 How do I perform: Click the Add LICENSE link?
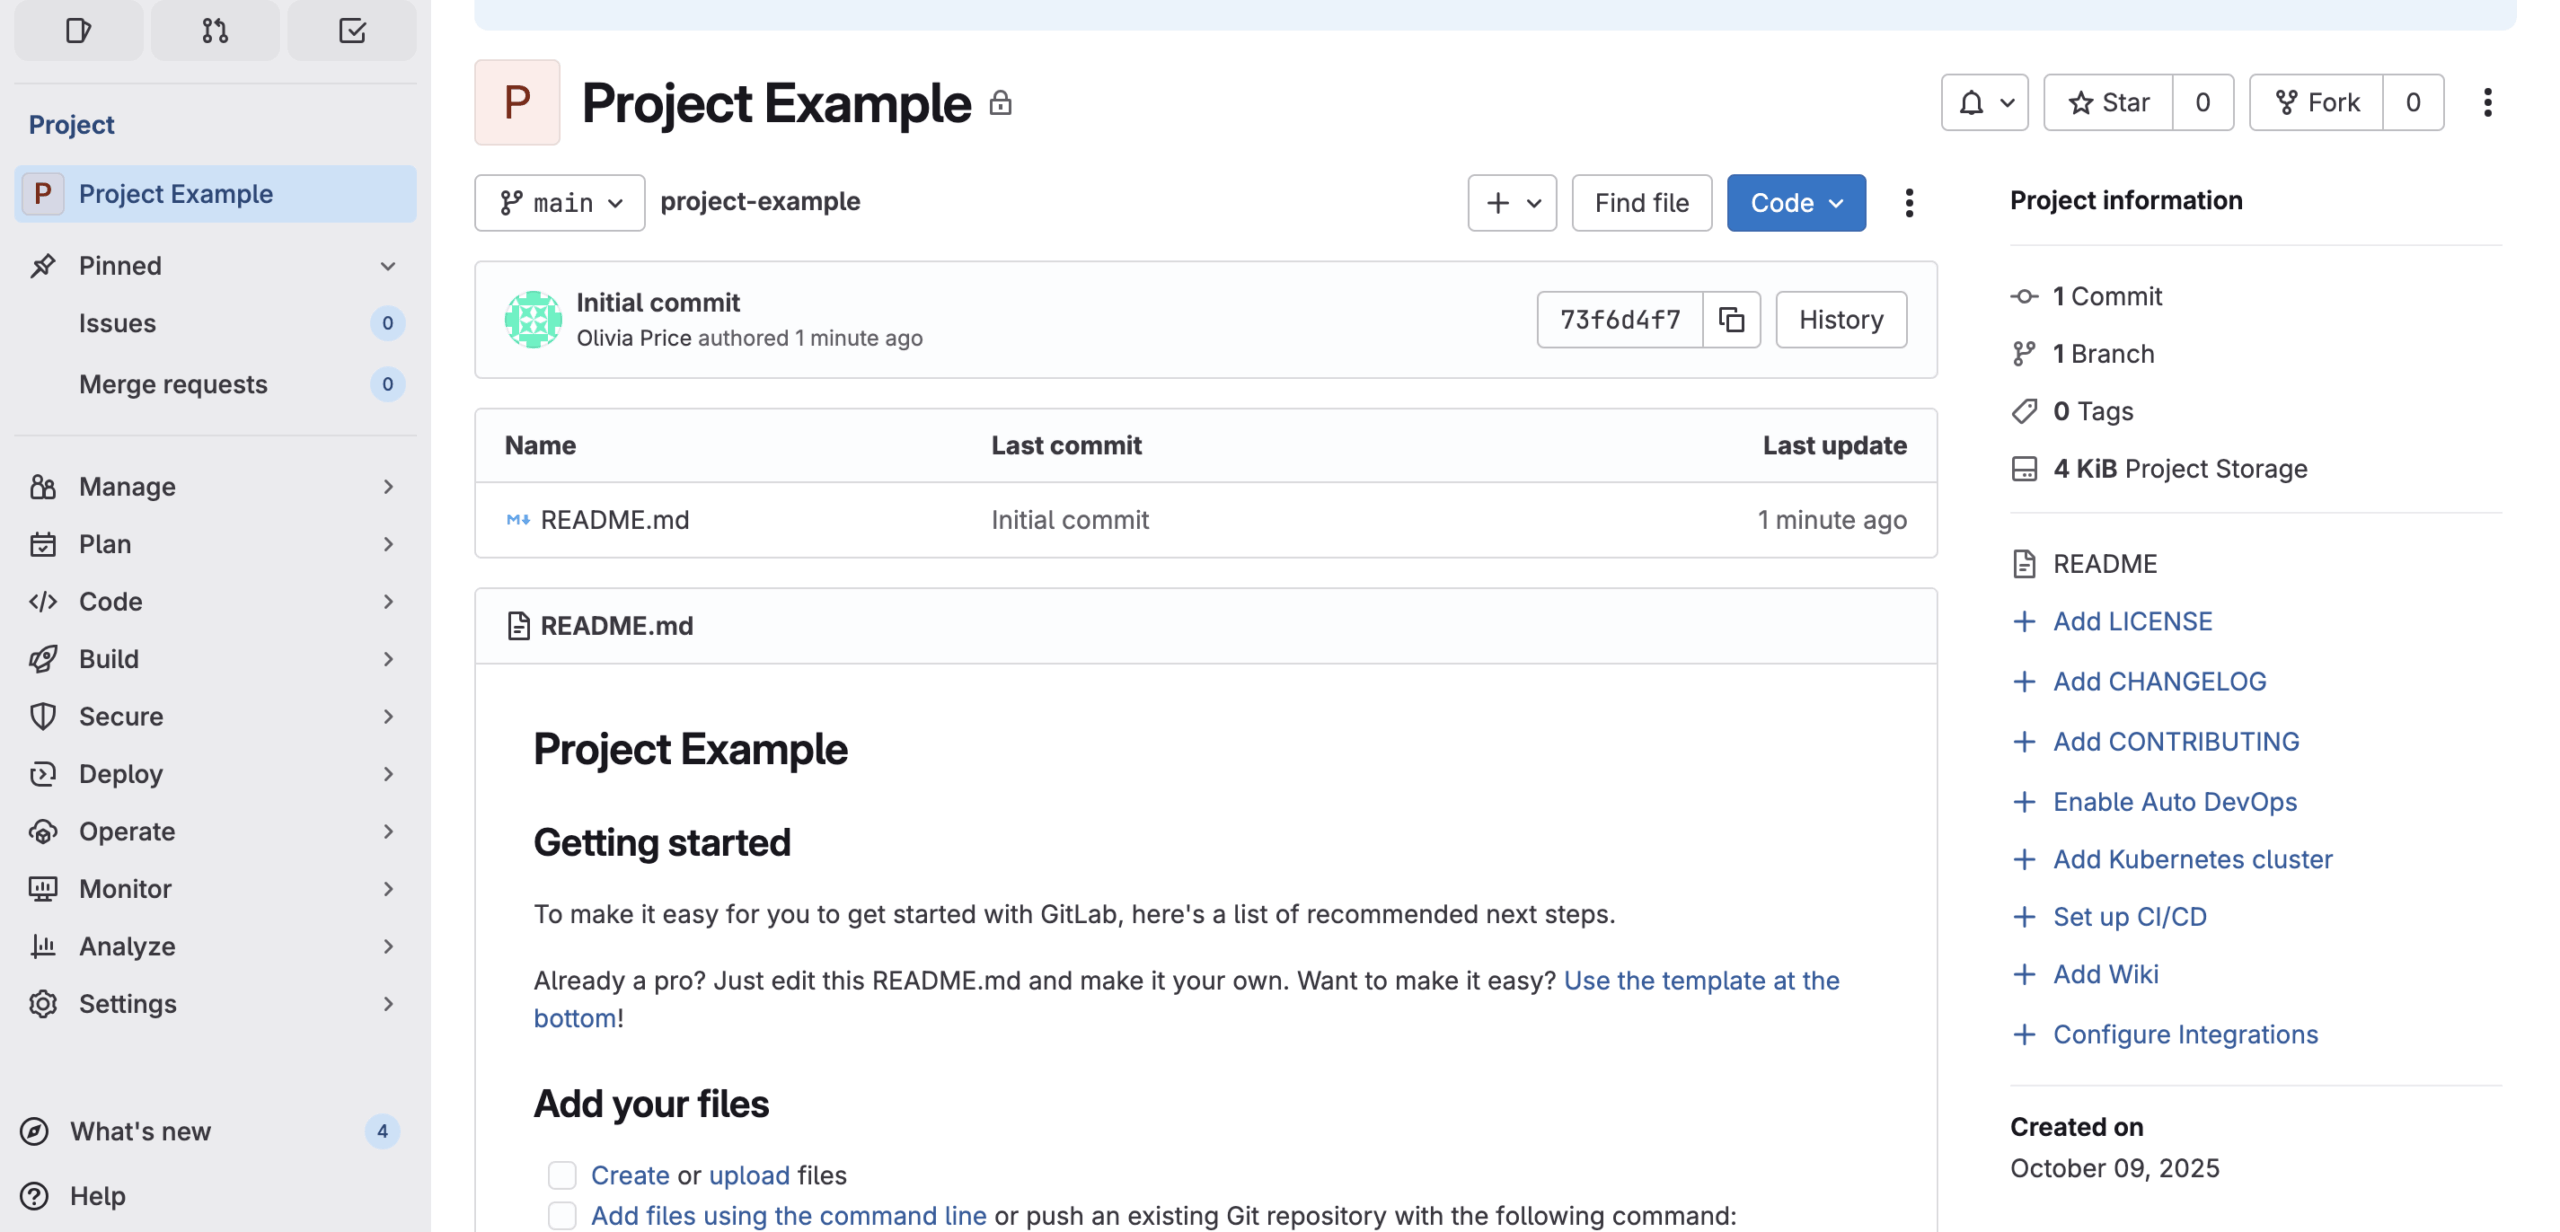tap(2132, 622)
